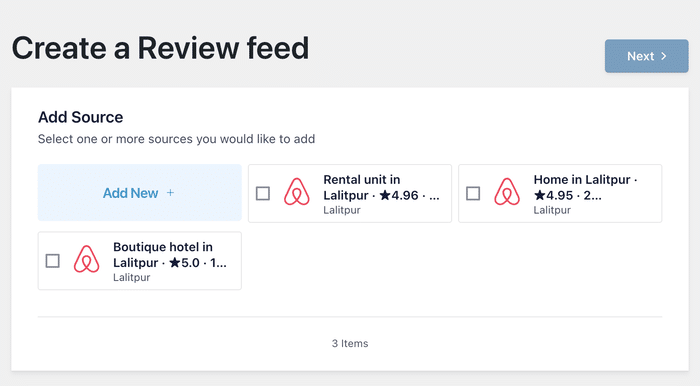Viewport: 700px width, 386px height.
Task: Check the Rental unit in Lalitpur checkbox
Action: [262, 194]
